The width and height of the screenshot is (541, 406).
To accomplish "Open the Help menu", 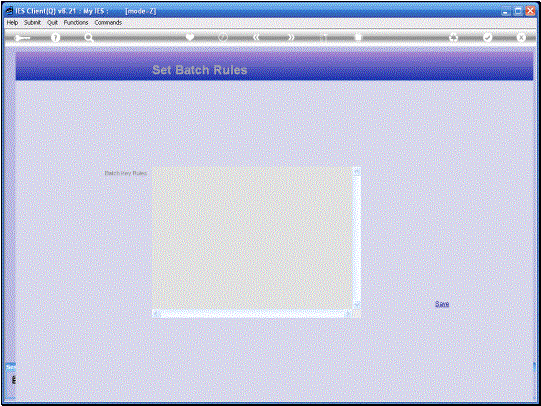I will tap(12, 22).
